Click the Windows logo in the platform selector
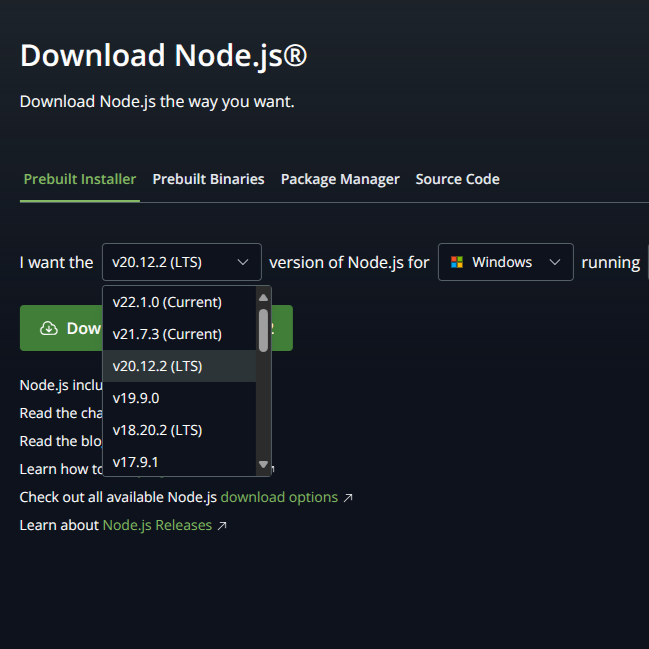Image resolution: width=649 pixels, height=649 pixels. coord(457,262)
